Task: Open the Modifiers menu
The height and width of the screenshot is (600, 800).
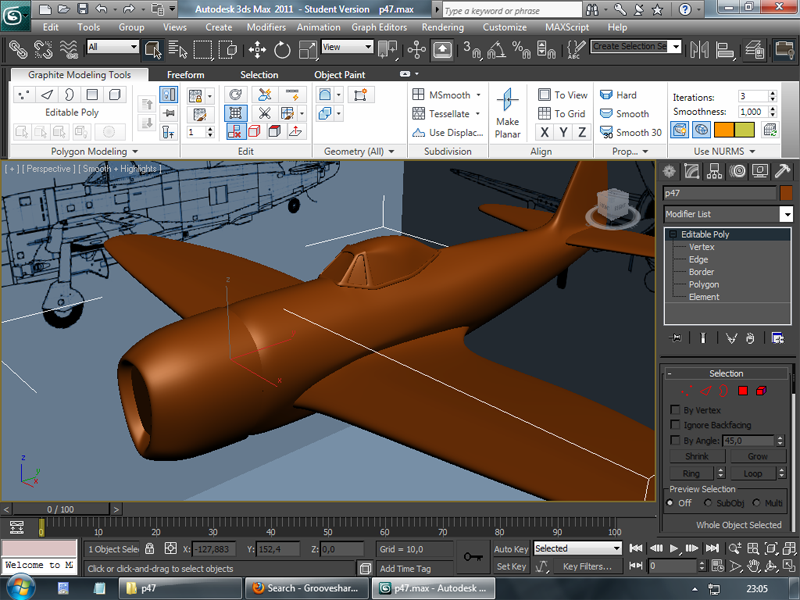Action: coord(266,27)
